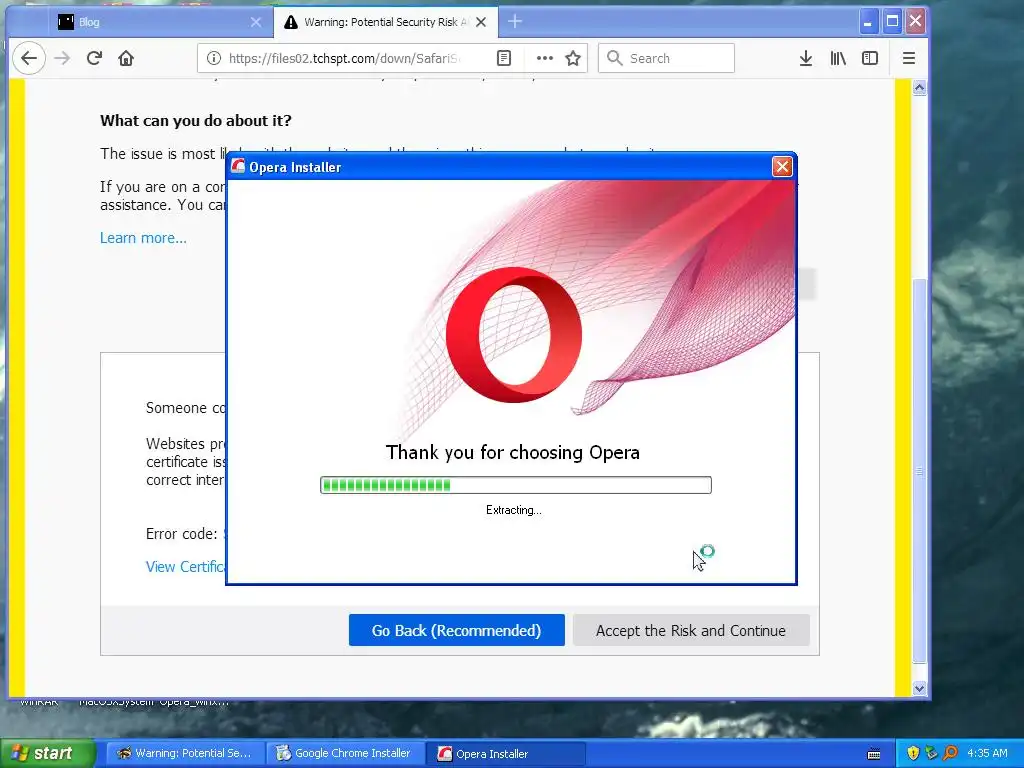1024x768 pixels.
Task: Click the Opera Installer title bar icon
Action: (x=238, y=167)
